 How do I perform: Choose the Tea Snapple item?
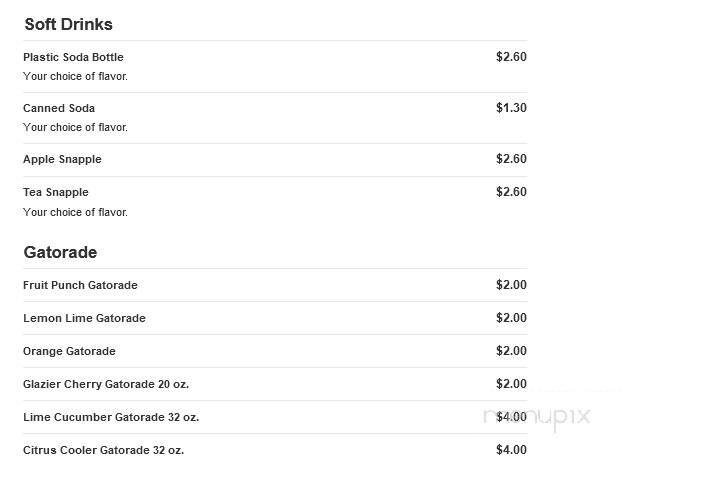tap(56, 192)
